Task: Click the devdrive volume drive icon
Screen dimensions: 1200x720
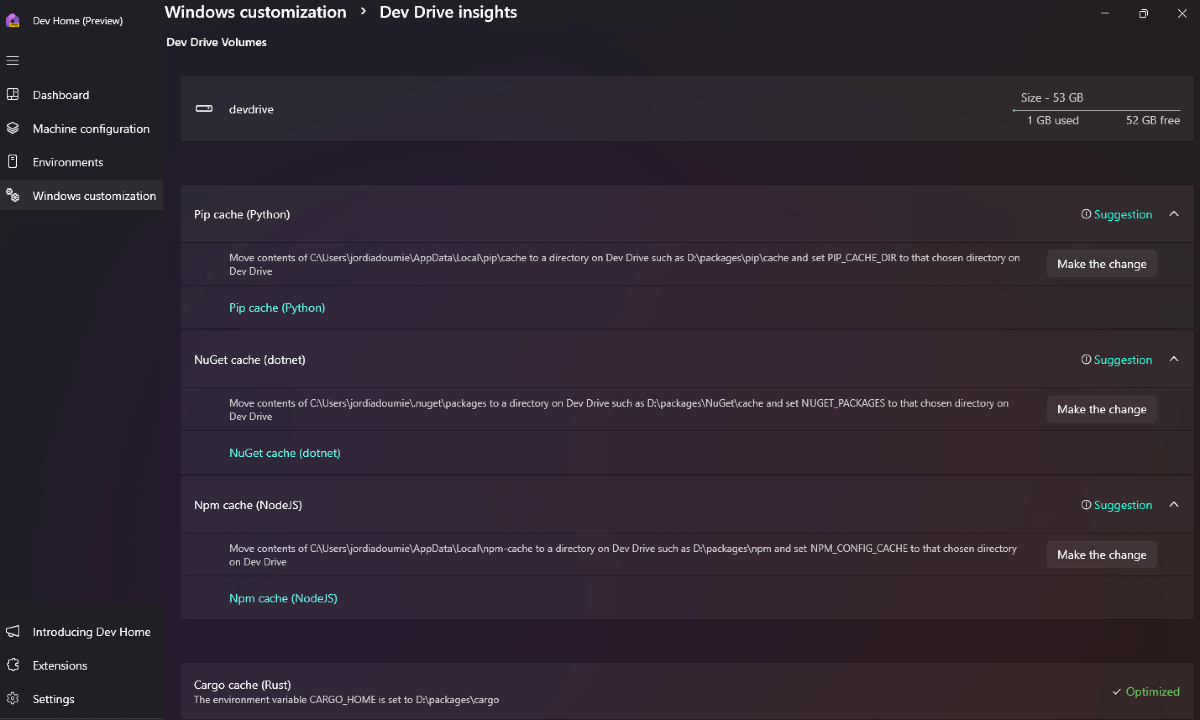Action: click(204, 109)
